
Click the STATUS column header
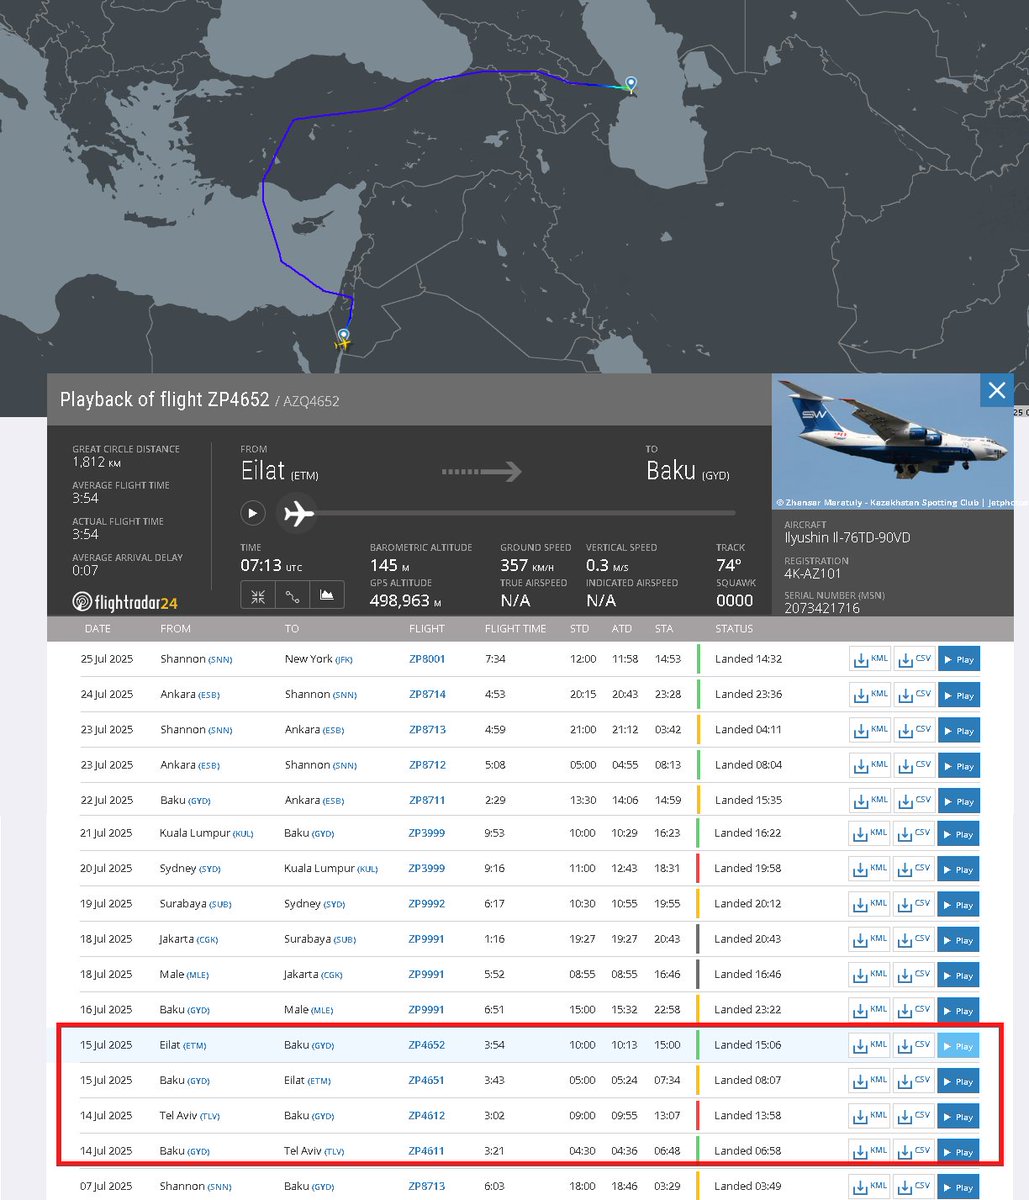pos(734,629)
